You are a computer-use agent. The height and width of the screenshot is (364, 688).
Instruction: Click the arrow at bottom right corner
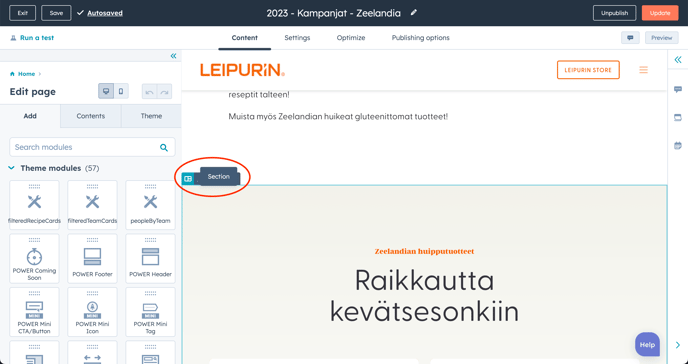point(678,345)
